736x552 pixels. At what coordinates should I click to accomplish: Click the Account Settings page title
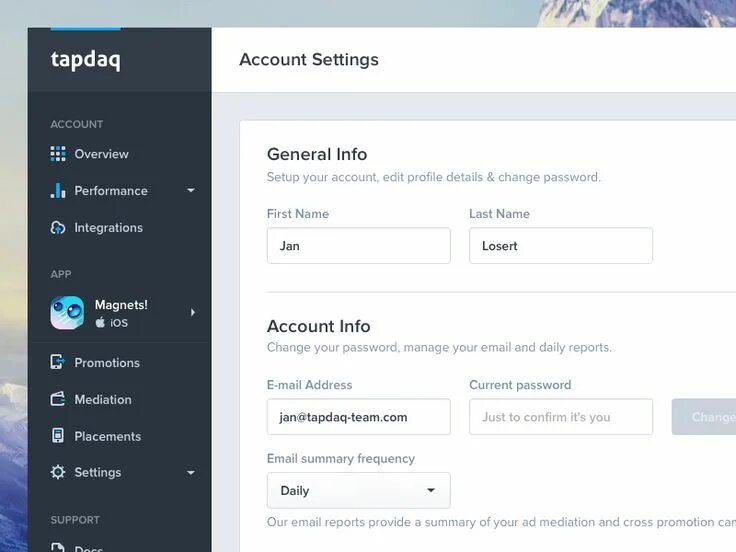(x=309, y=60)
